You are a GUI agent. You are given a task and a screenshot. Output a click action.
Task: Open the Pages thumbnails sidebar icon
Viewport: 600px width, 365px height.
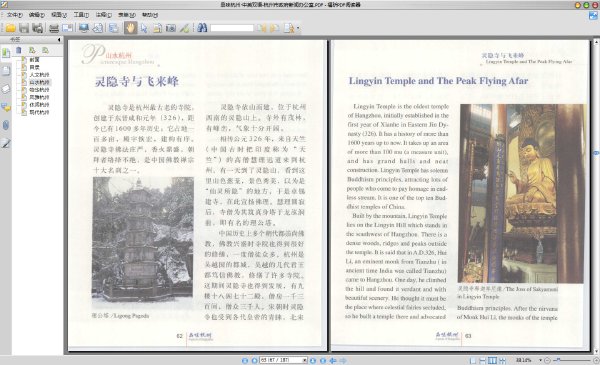6,71
